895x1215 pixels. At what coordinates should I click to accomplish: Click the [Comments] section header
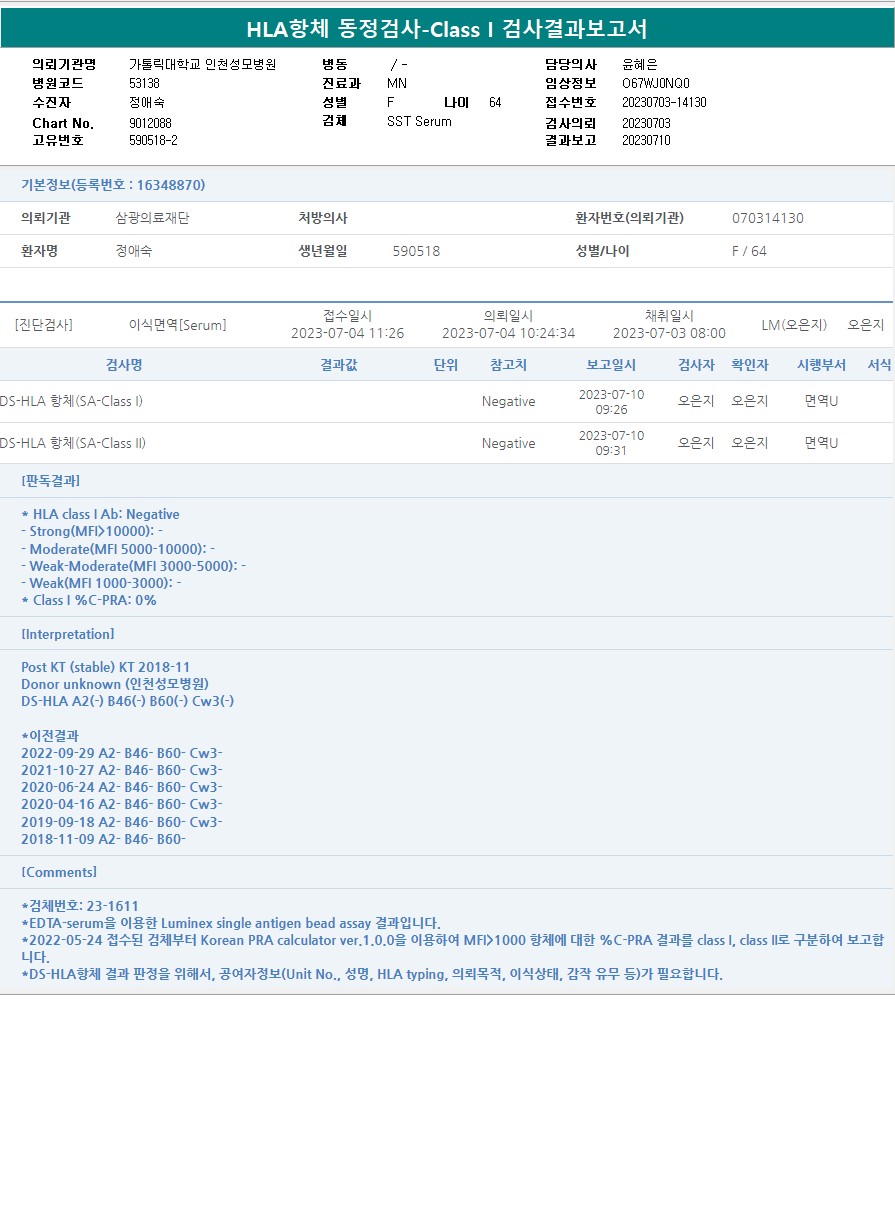pyautogui.click(x=59, y=872)
